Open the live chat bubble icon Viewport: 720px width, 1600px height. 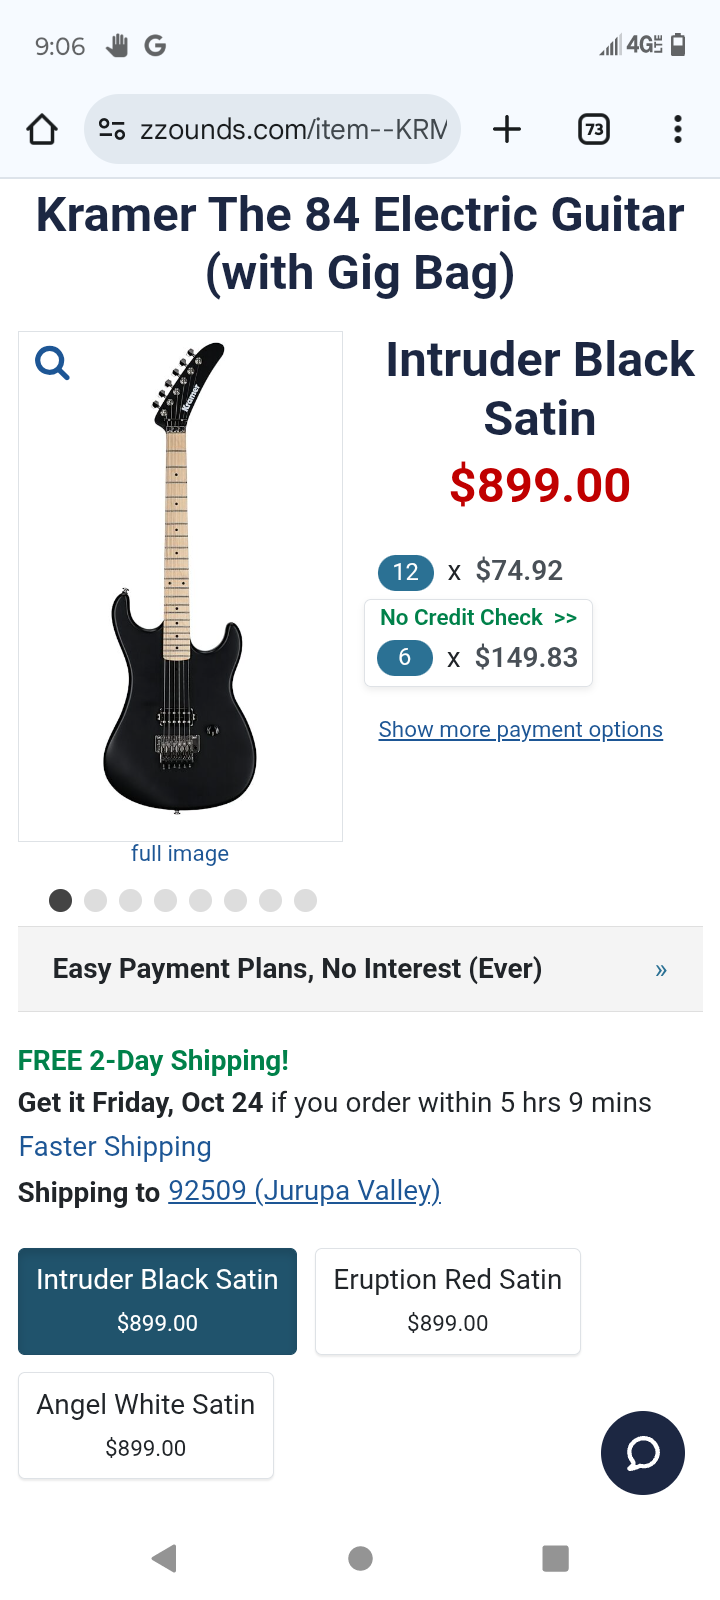click(642, 1453)
